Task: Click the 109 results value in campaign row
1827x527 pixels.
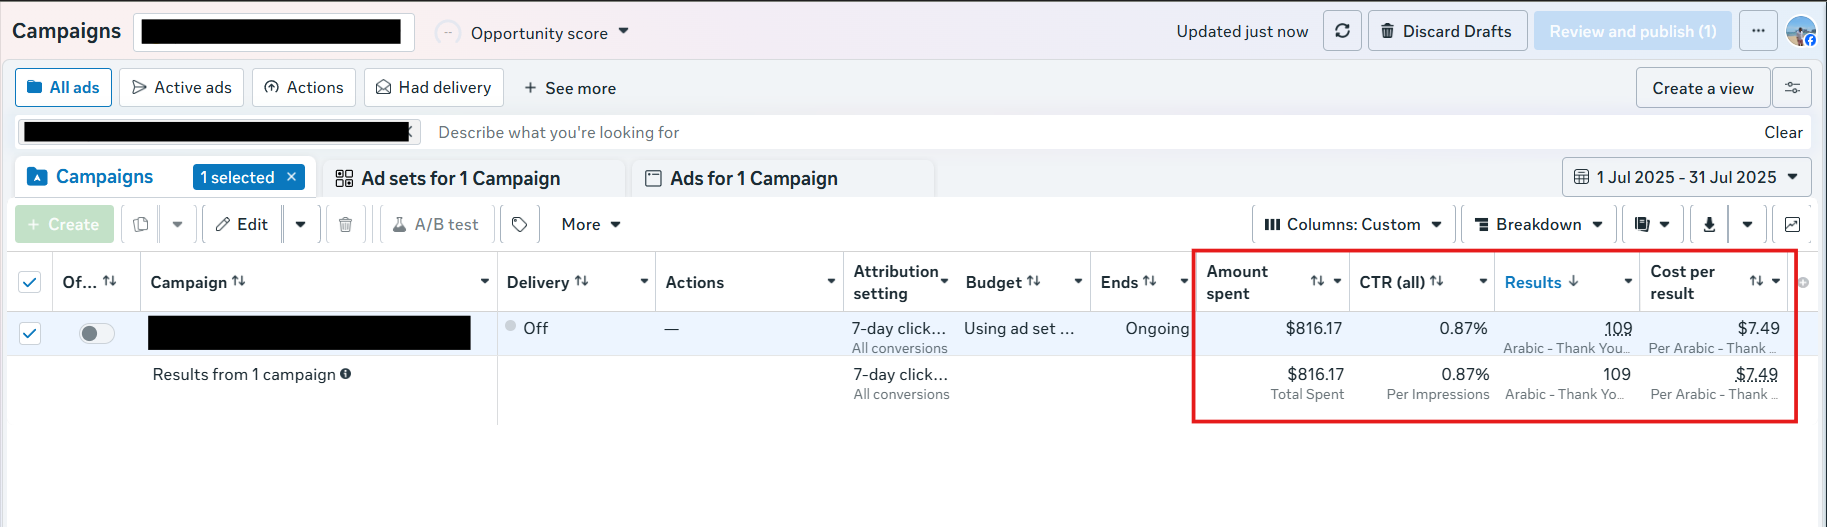Action: pyautogui.click(x=1618, y=328)
